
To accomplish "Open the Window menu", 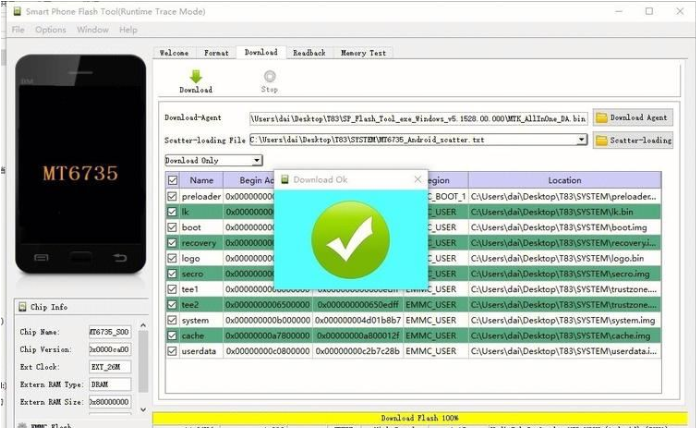I will [93, 30].
